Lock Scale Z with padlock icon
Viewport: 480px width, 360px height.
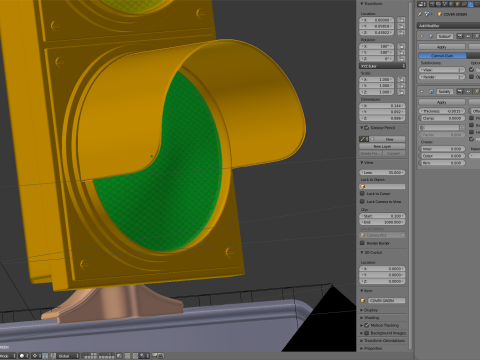click(401, 92)
